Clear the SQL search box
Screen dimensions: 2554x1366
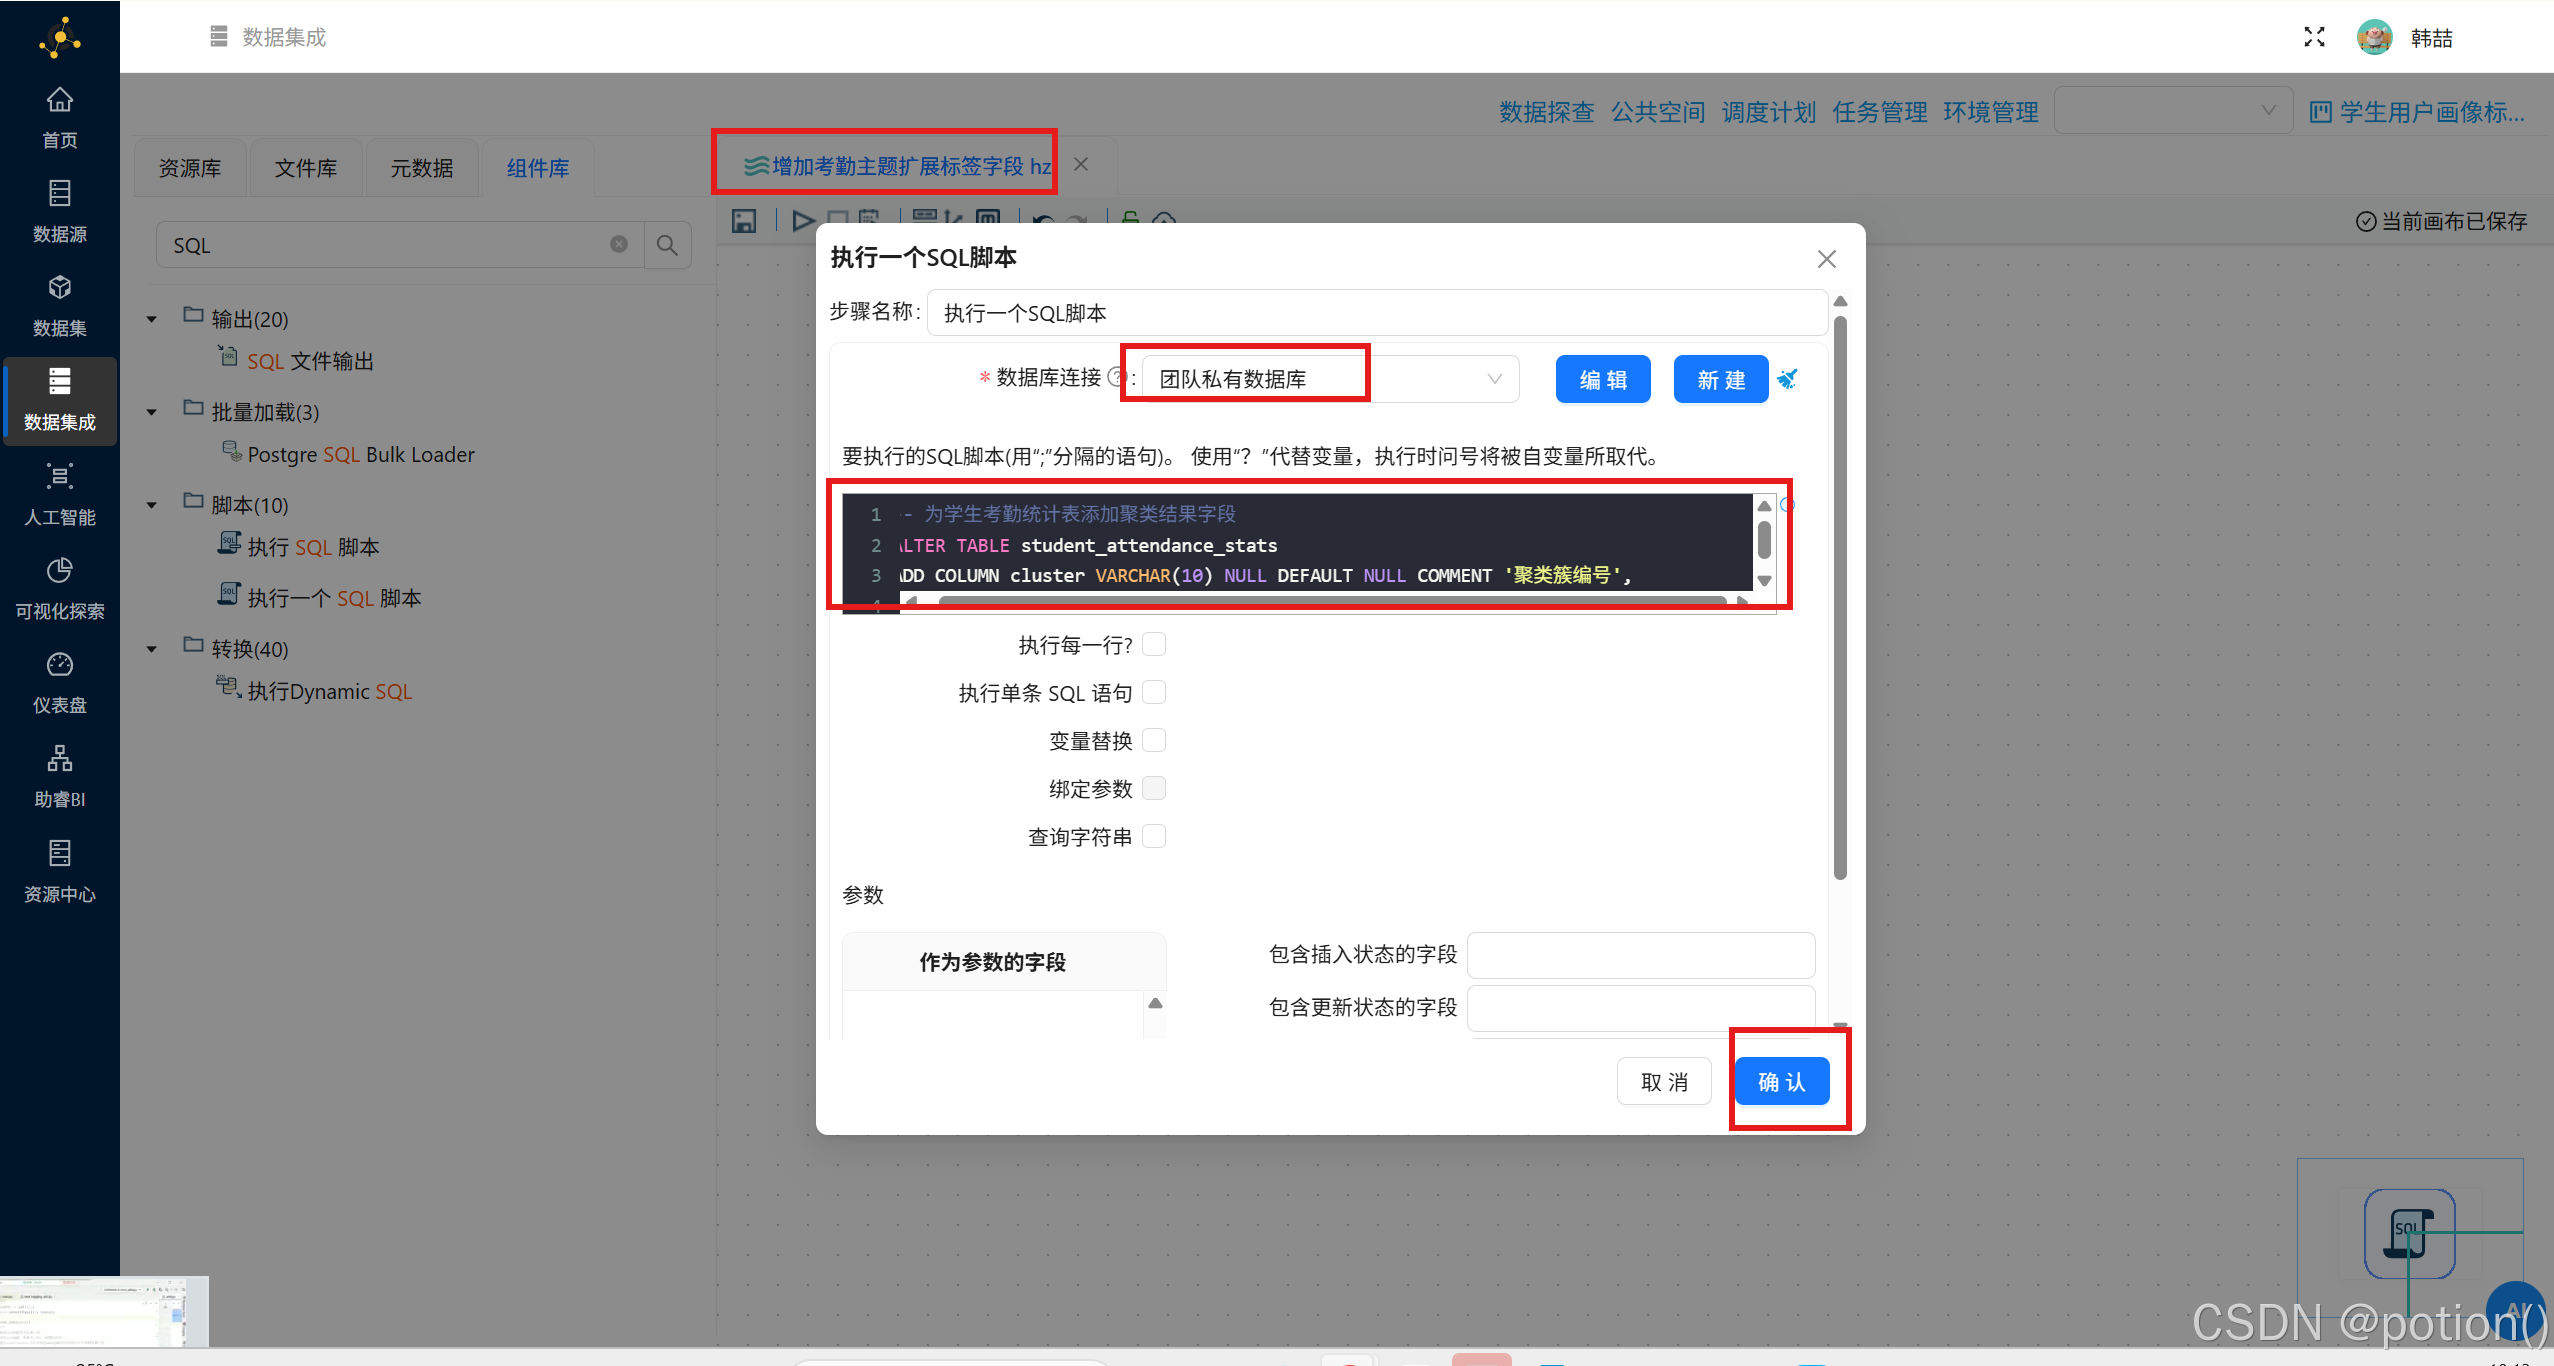[x=619, y=244]
